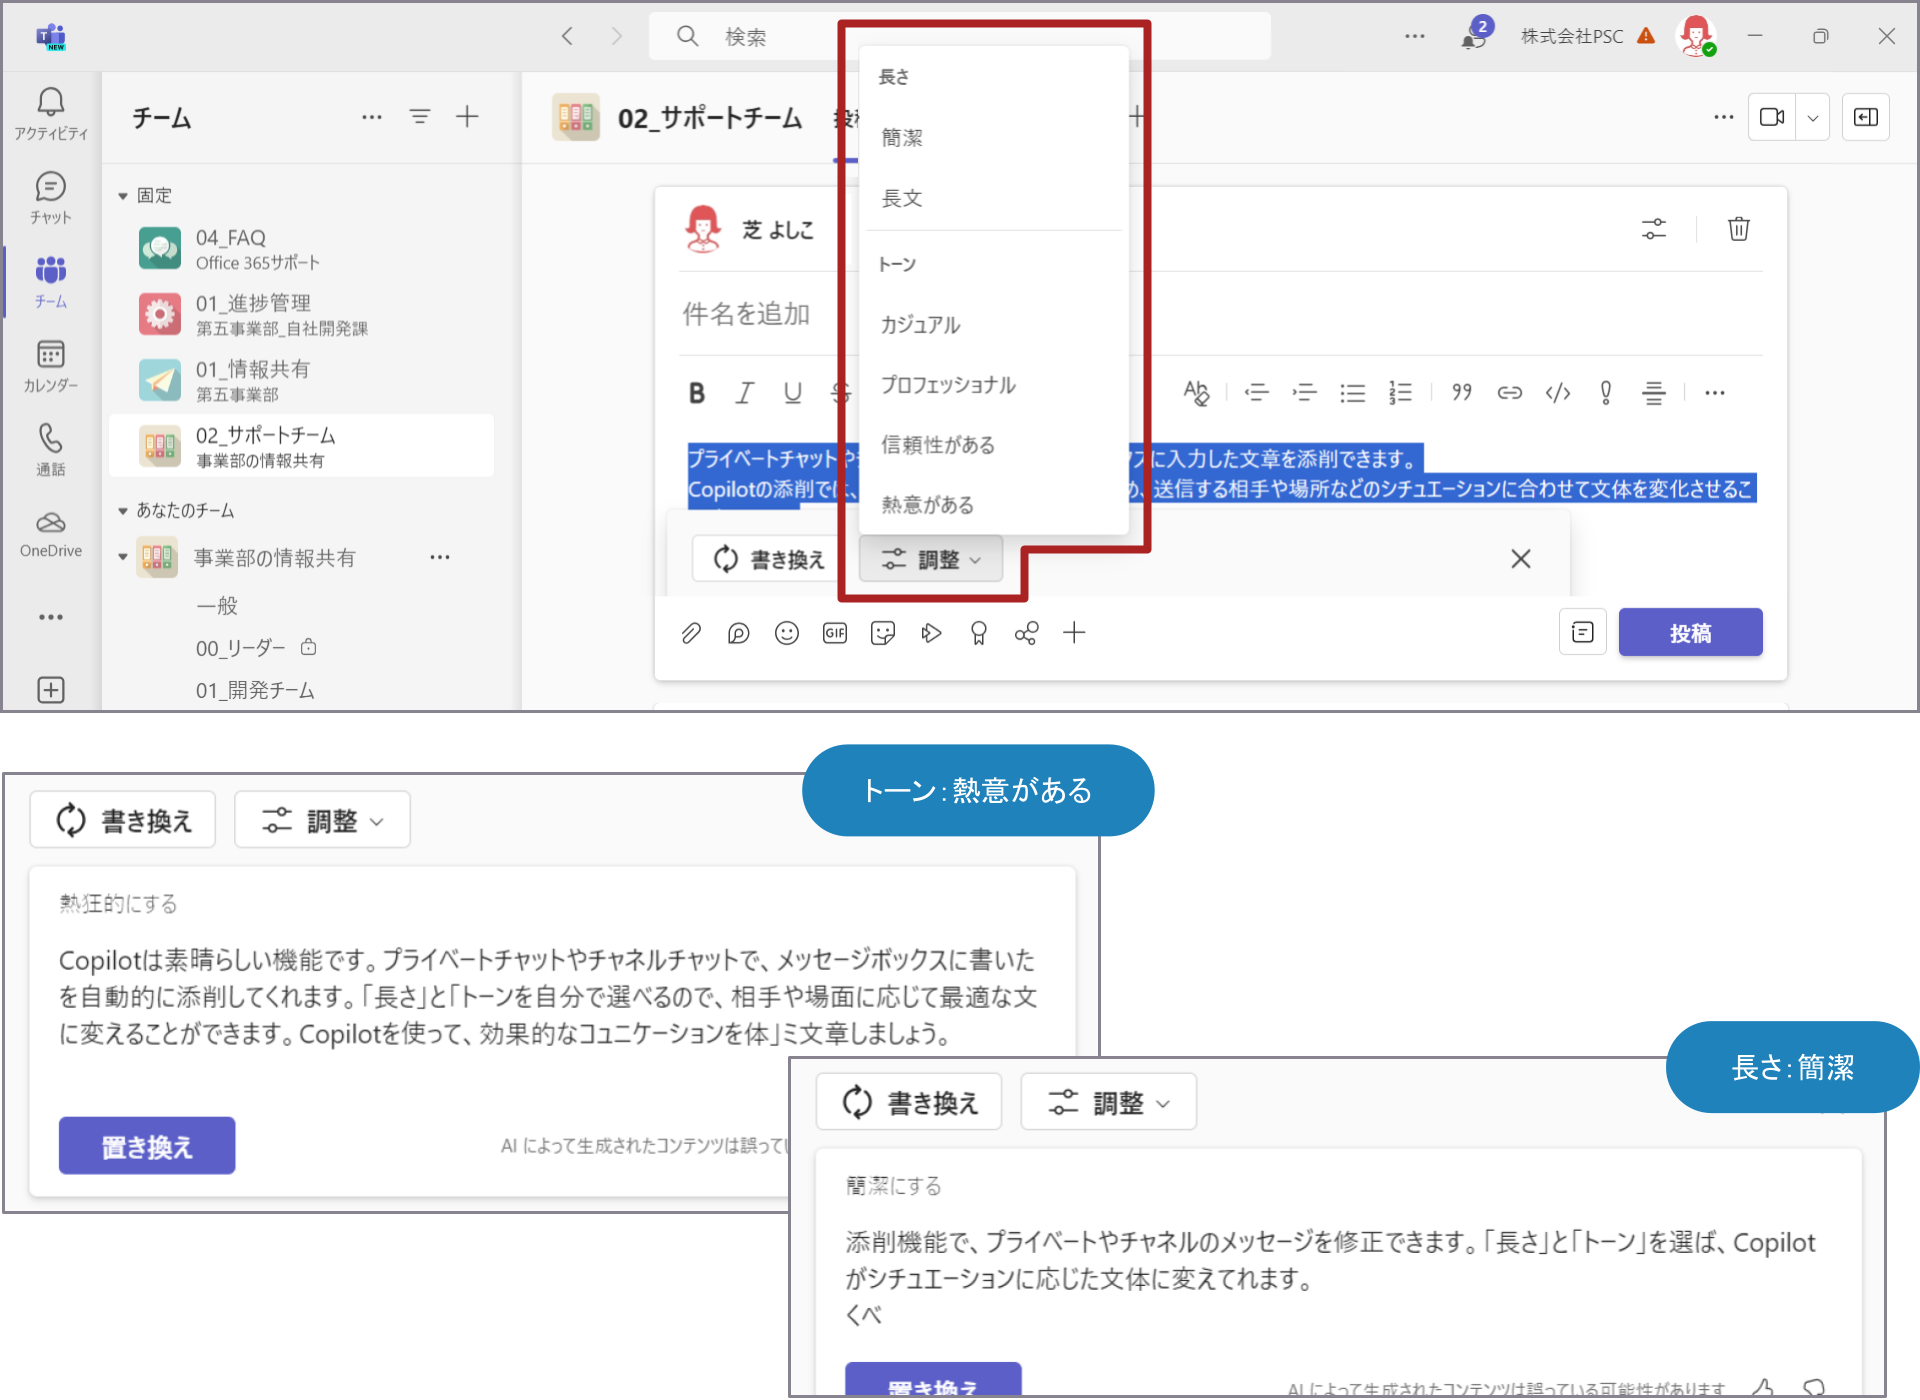
Task: Select 簡潔 from the length menu
Action: click(994, 138)
